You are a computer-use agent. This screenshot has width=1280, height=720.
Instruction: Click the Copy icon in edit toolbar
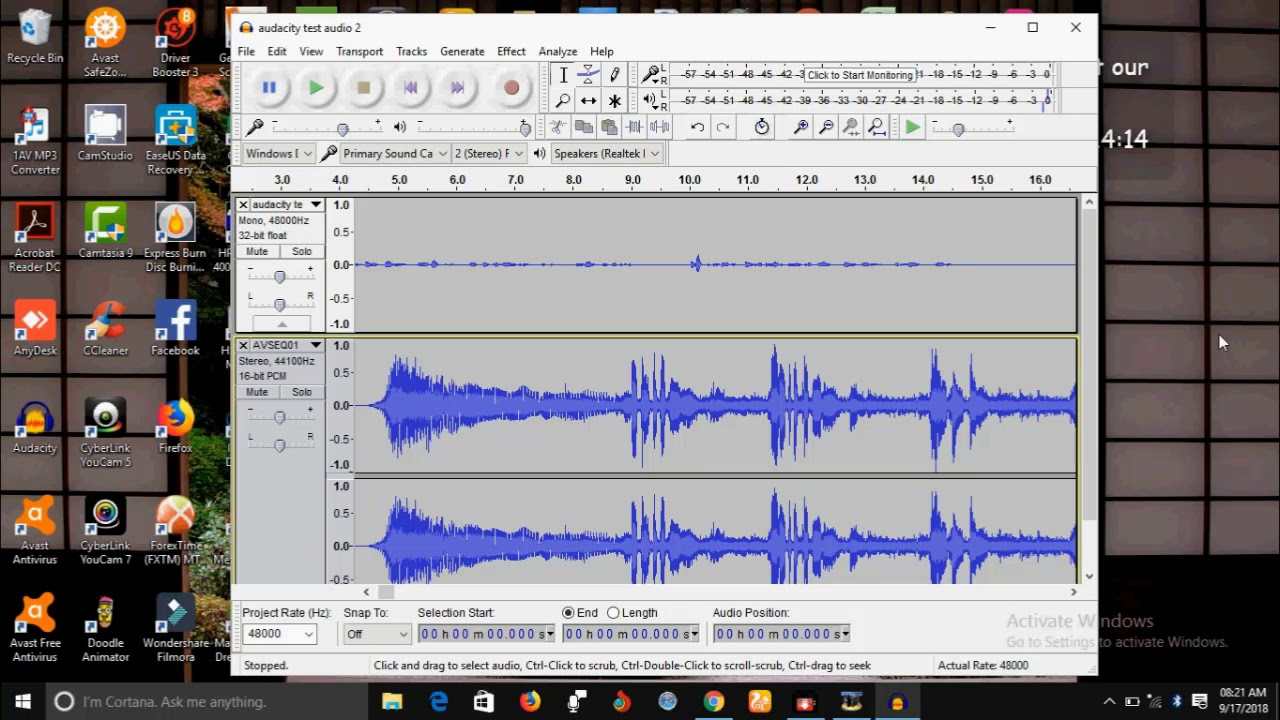[583, 127]
